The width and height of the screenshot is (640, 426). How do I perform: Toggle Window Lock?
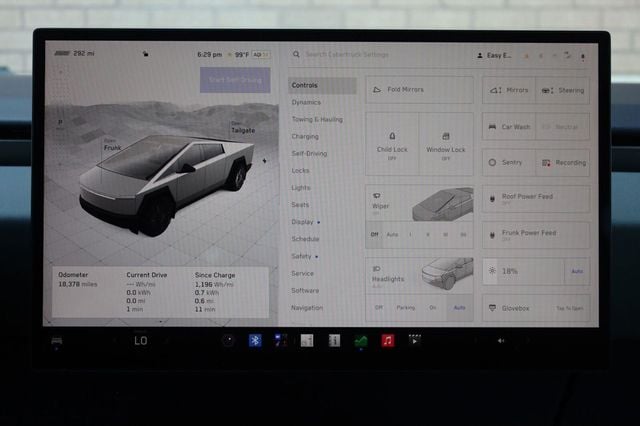click(446, 144)
